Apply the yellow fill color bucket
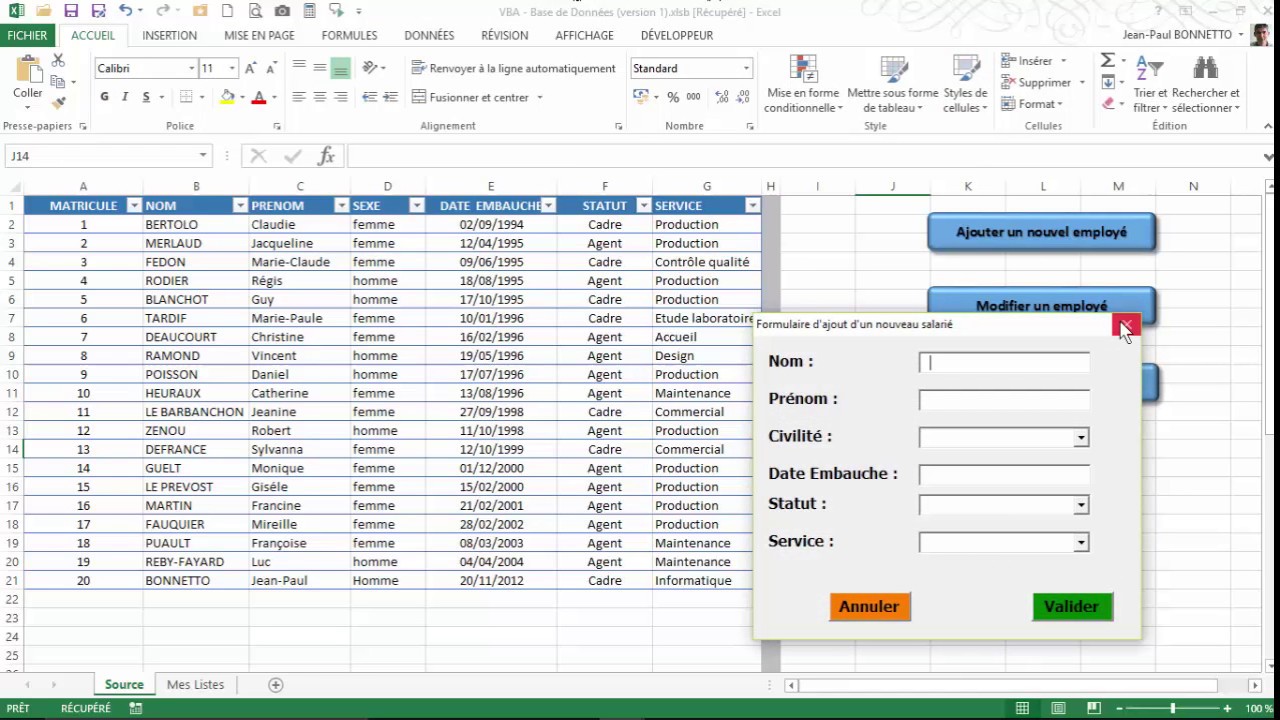Viewport: 1280px width, 720px height. point(227,97)
